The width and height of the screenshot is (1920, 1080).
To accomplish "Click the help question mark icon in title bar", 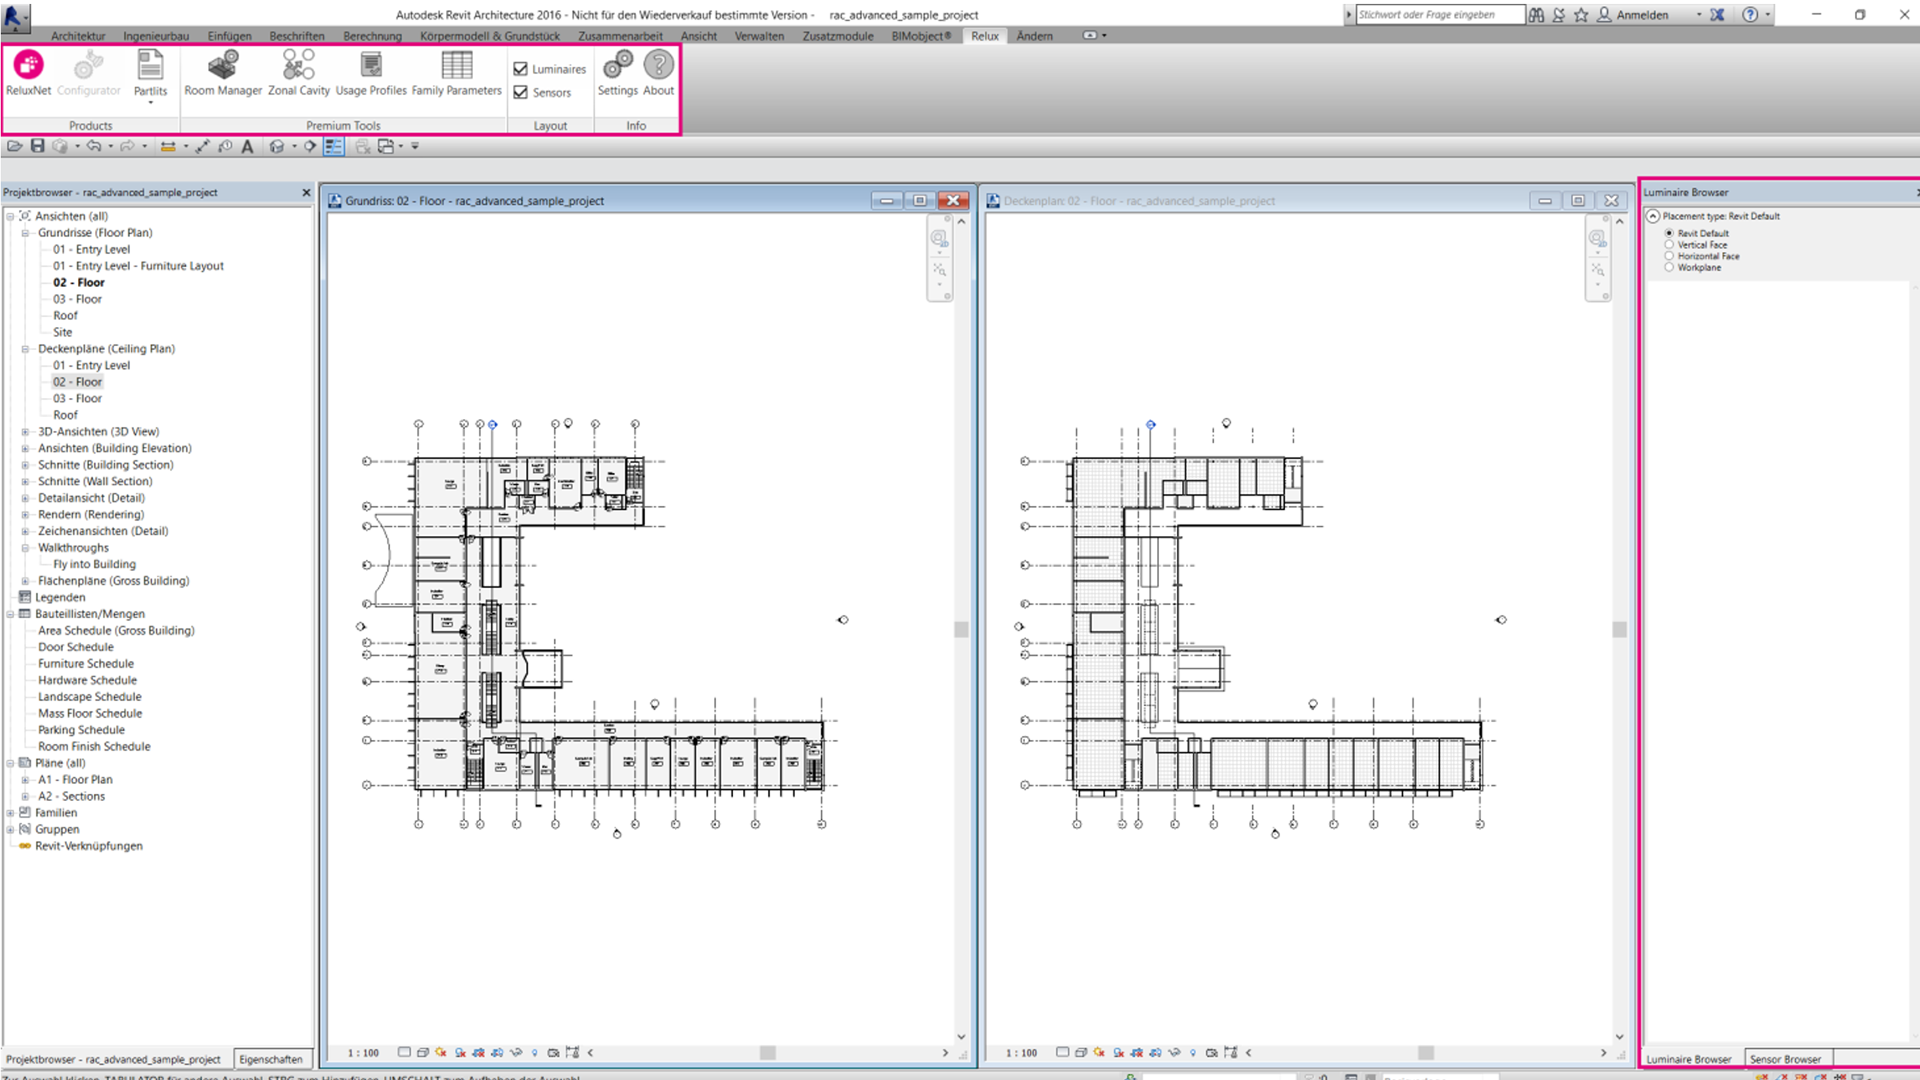I will click(x=1750, y=15).
